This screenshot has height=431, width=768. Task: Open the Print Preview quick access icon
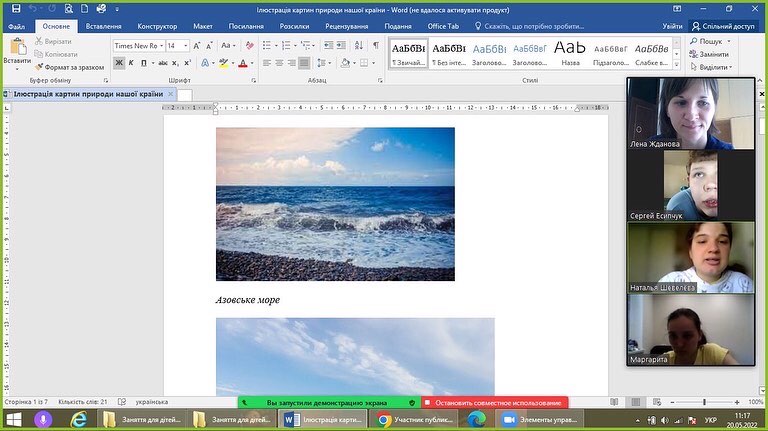pyautogui.click(x=68, y=9)
